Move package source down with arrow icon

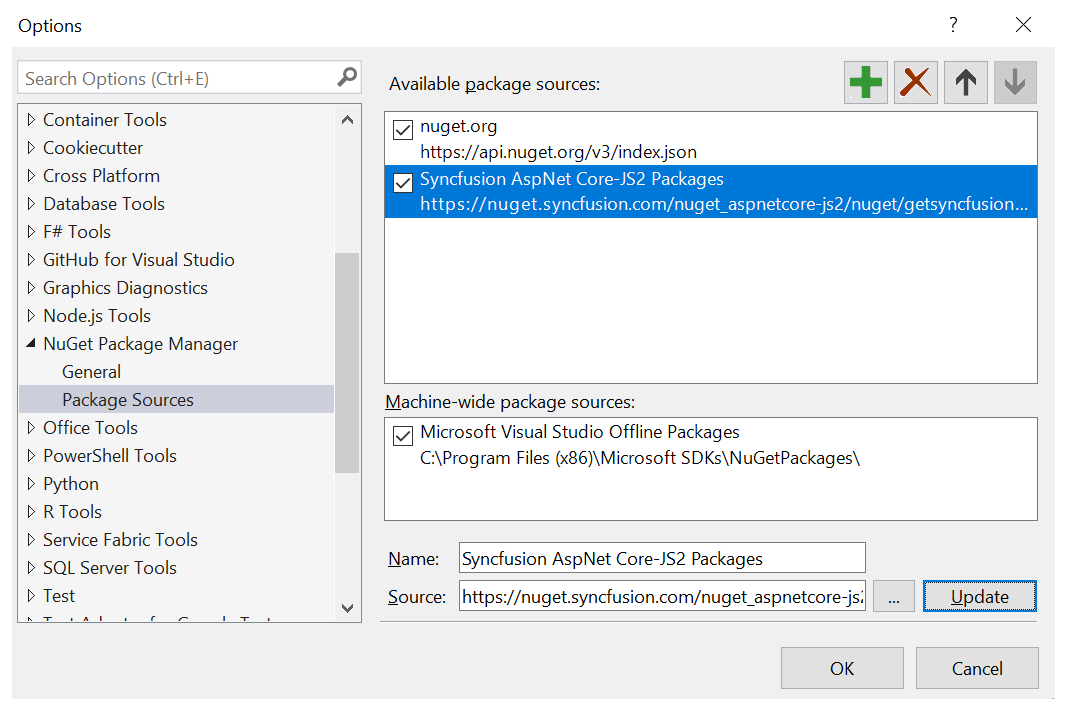(x=1015, y=83)
